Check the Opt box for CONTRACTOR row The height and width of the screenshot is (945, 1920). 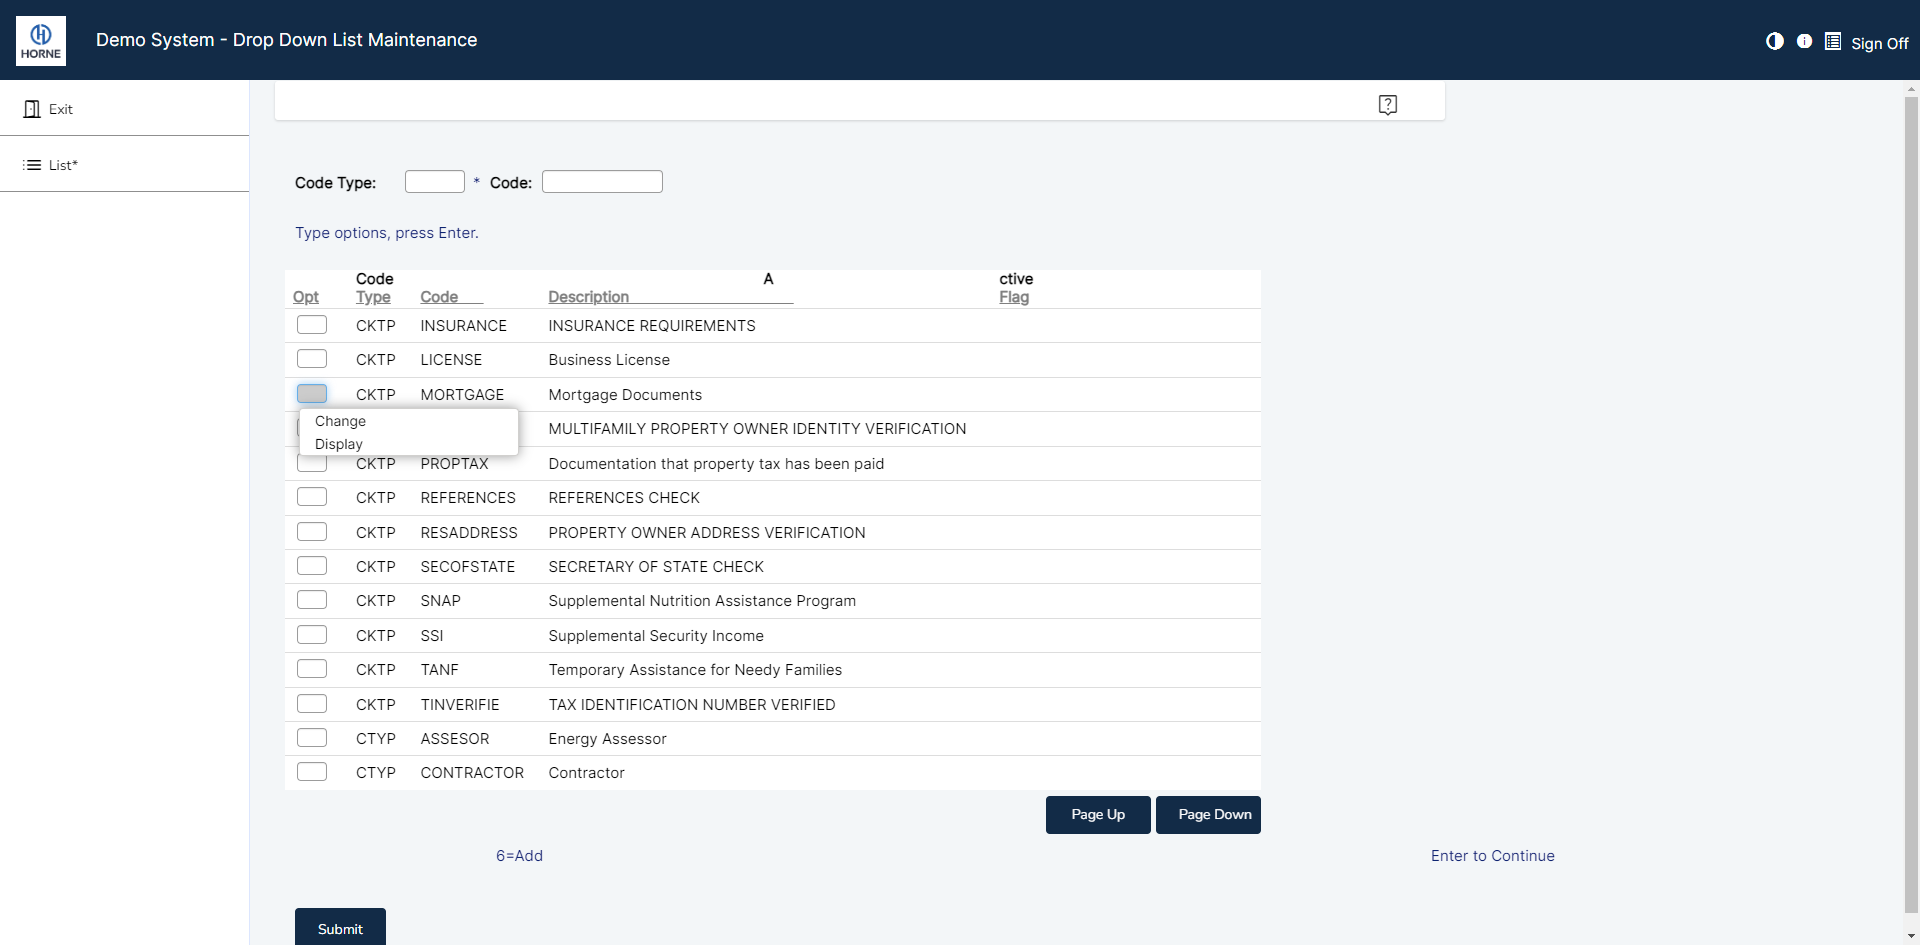(x=311, y=771)
